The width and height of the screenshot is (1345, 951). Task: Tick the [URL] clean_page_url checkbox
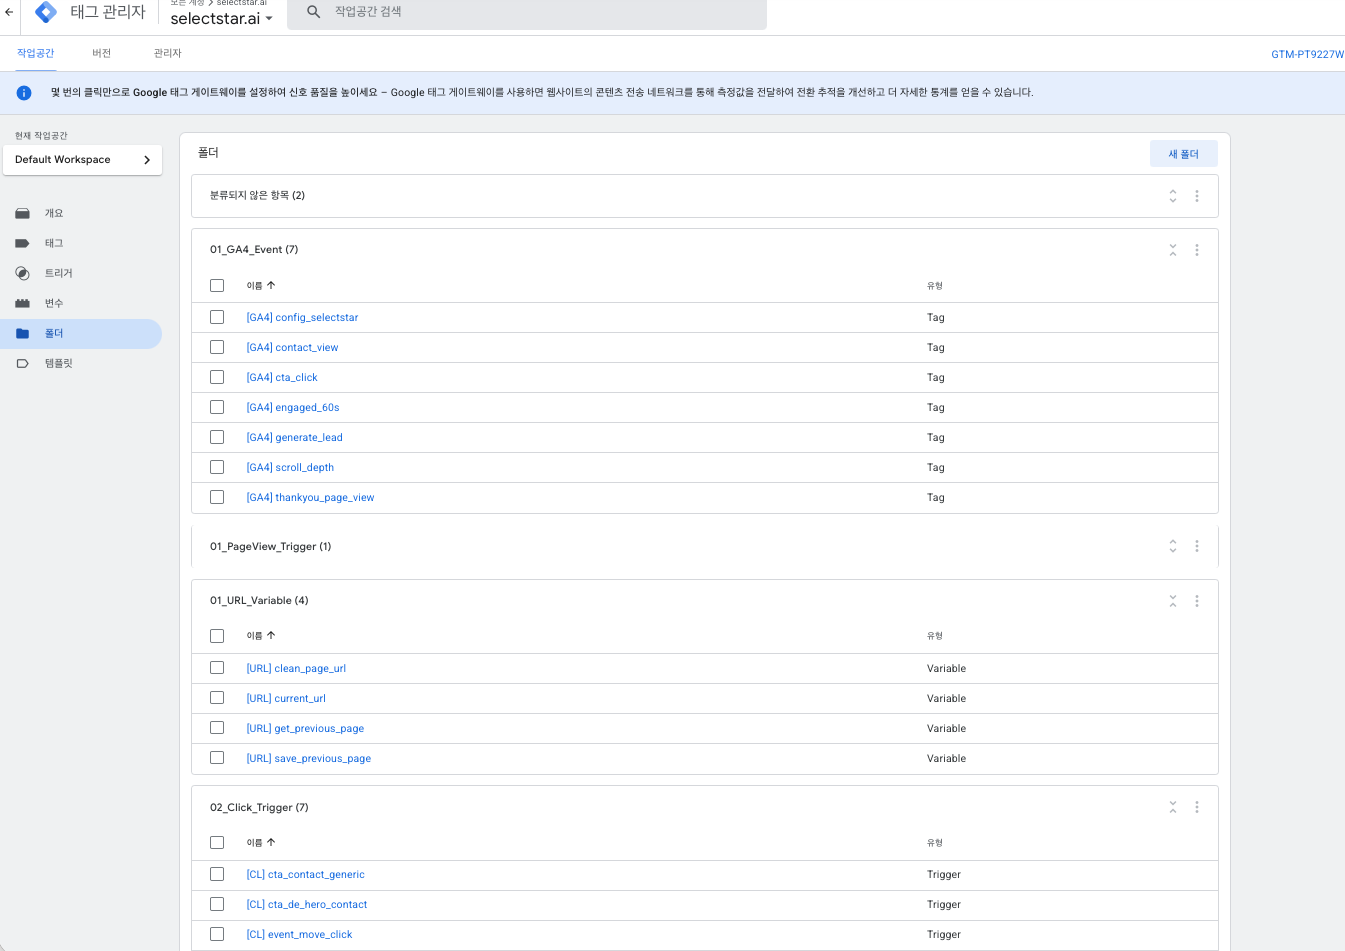(x=217, y=668)
